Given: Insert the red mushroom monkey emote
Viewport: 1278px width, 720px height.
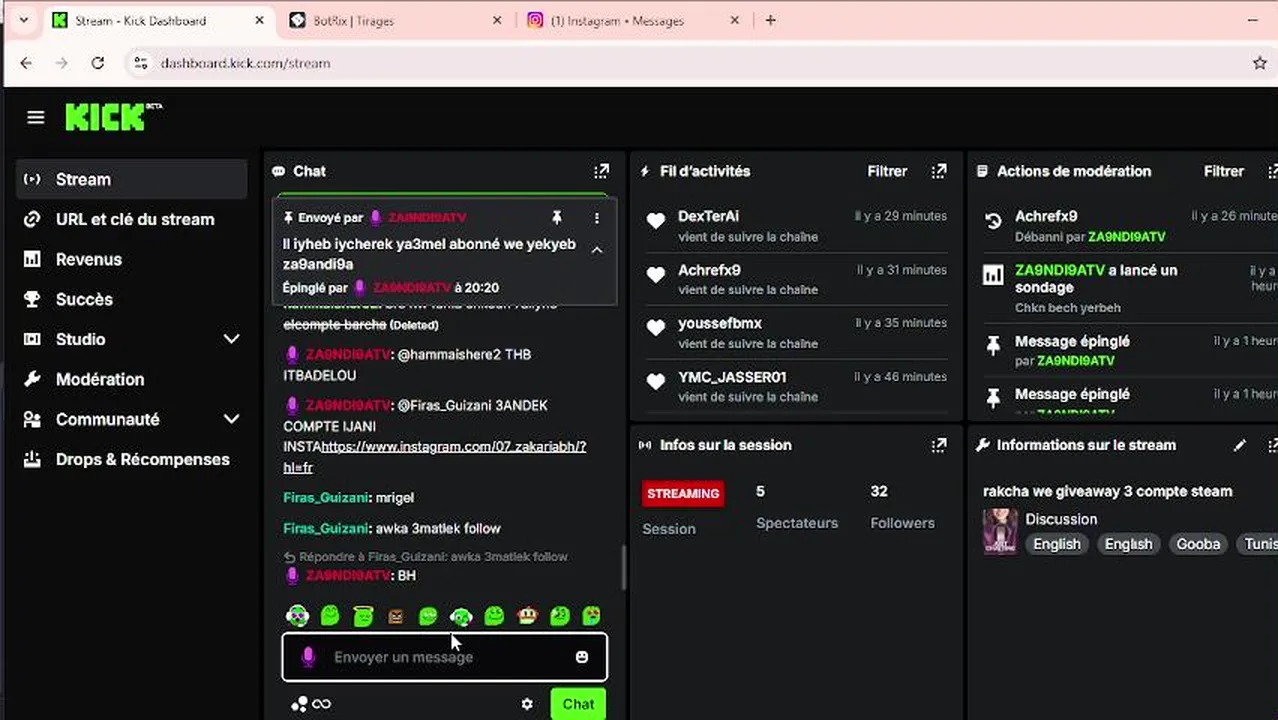Looking at the screenshot, I should point(527,616).
